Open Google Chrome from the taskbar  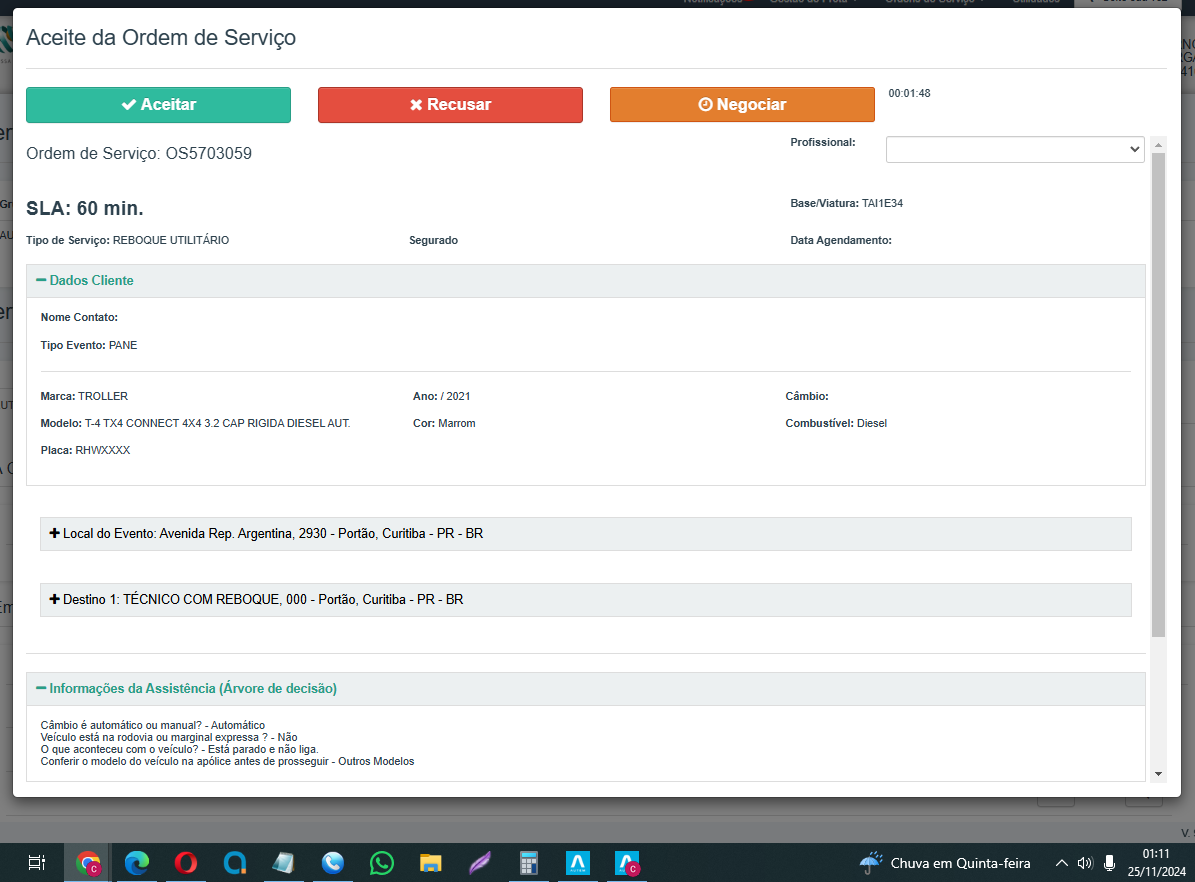pos(88,863)
